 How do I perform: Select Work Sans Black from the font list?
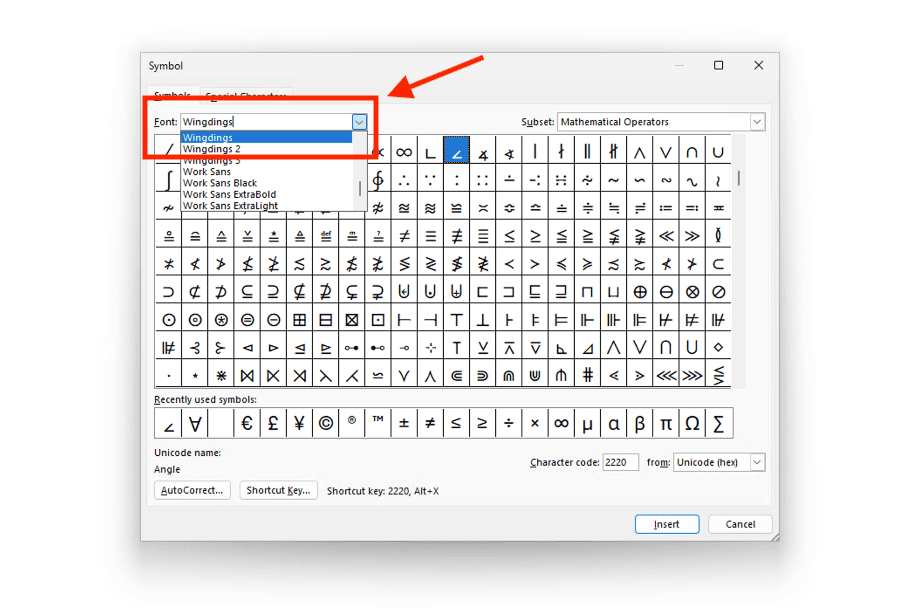point(266,183)
